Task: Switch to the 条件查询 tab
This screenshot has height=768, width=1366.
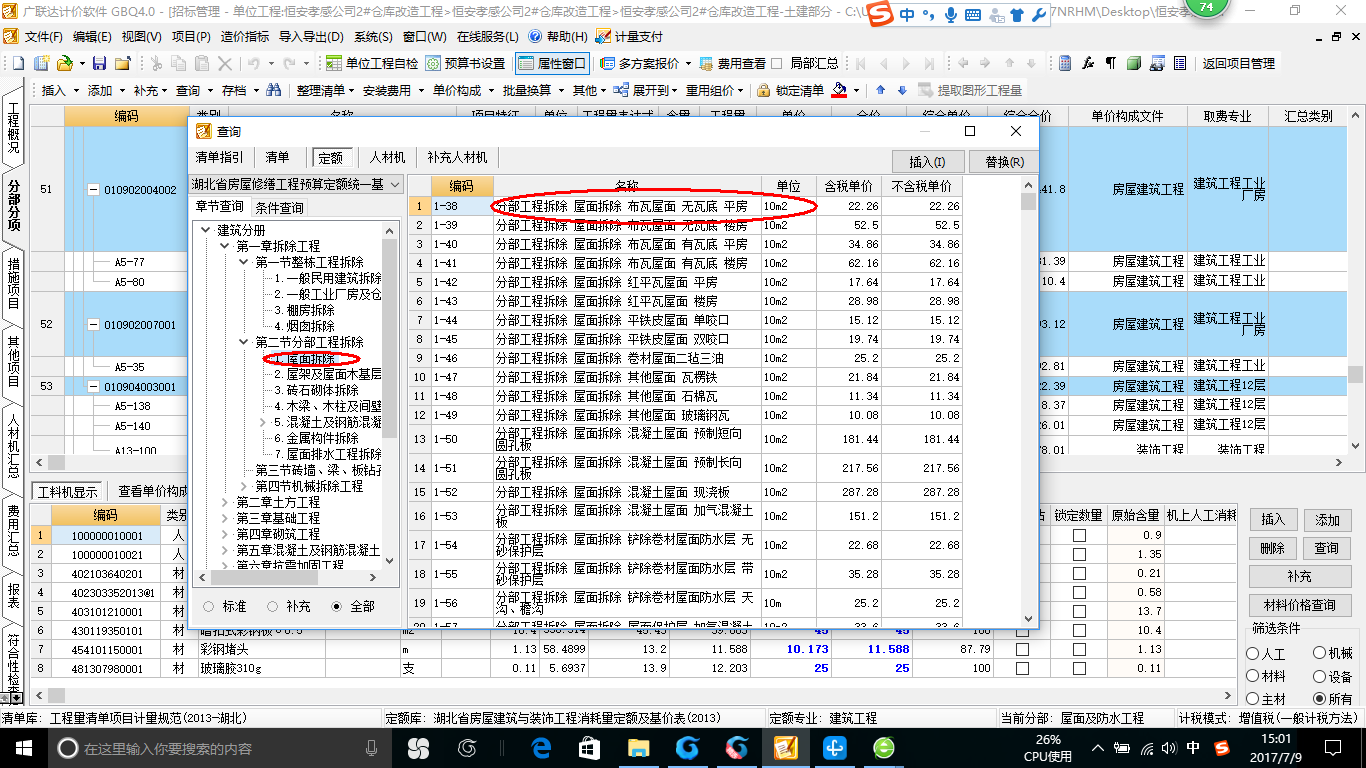Action: (x=279, y=208)
